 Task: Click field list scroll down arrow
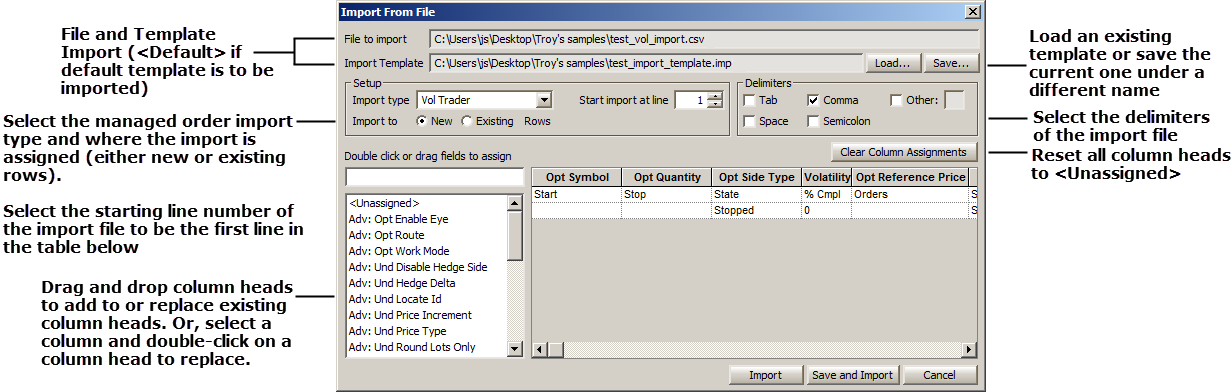(x=515, y=348)
